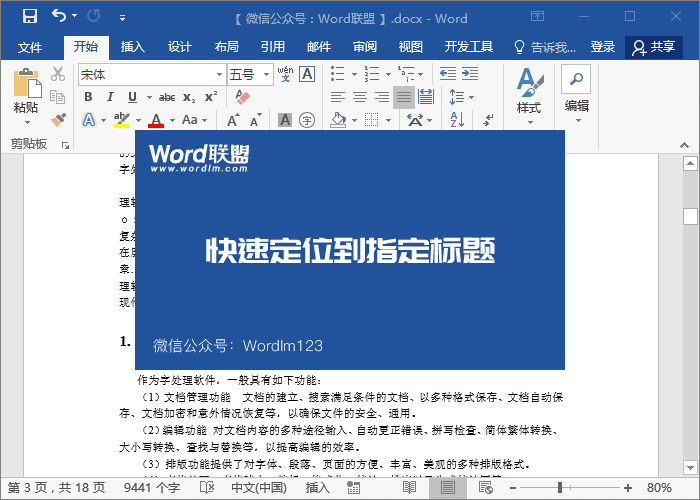Click the phonetic guide wén icon
Image resolution: width=700 pixels, height=500 pixels.
(285, 74)
